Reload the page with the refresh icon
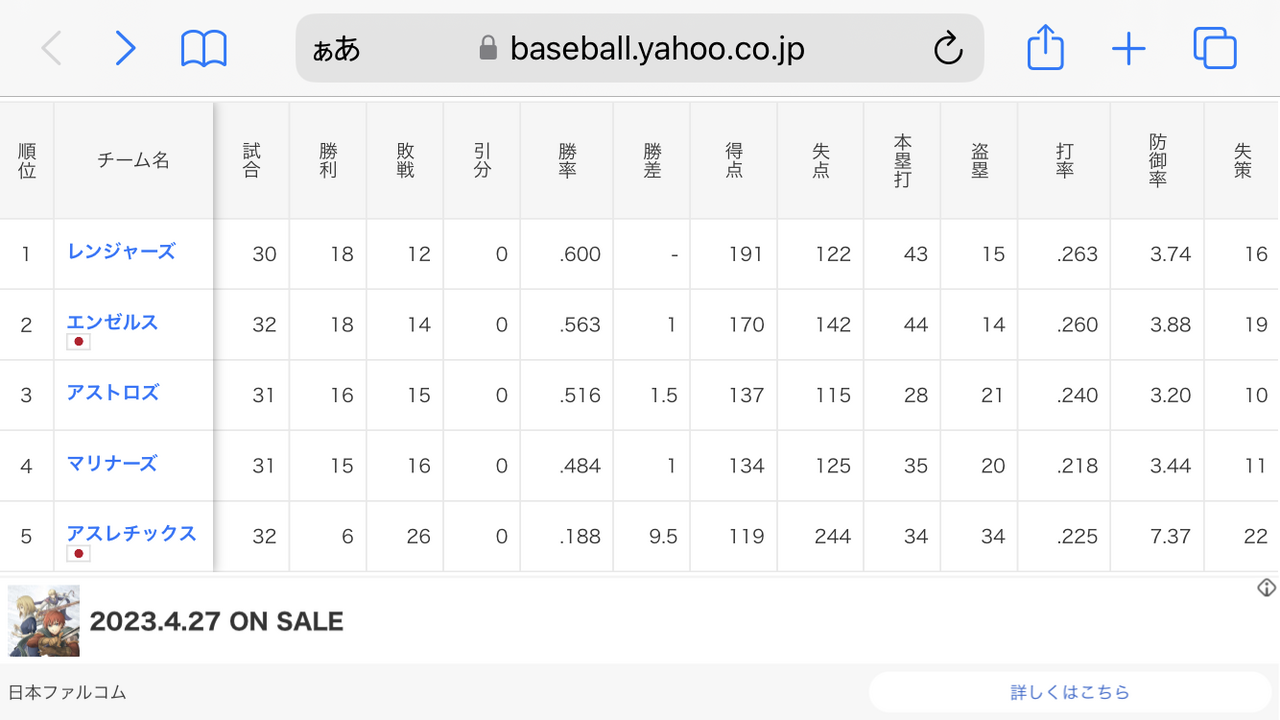1280x720 pixels. tap(947, 48)
